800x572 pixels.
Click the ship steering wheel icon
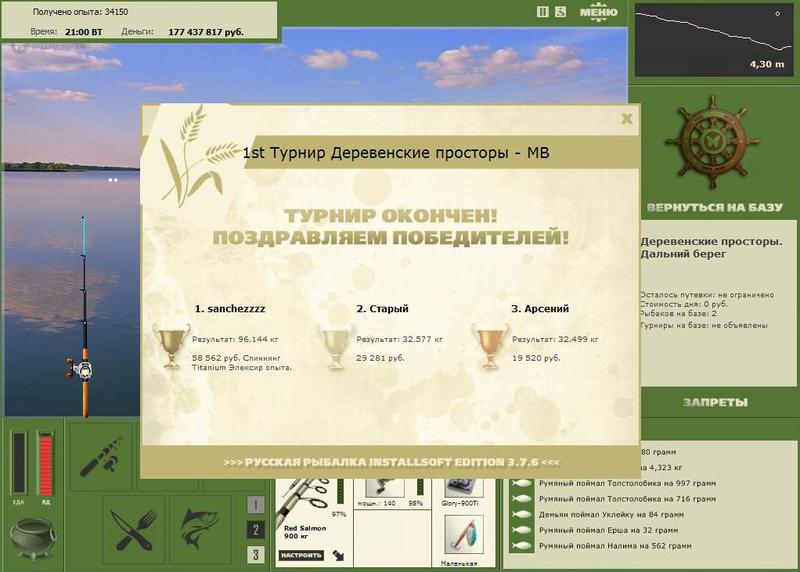point(714,142)
